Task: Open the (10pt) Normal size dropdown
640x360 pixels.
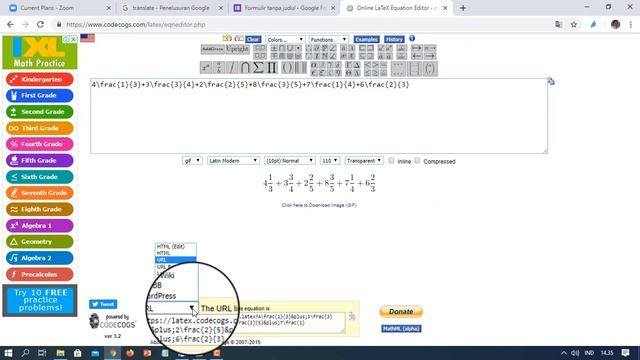Action: tap(289, 161)
